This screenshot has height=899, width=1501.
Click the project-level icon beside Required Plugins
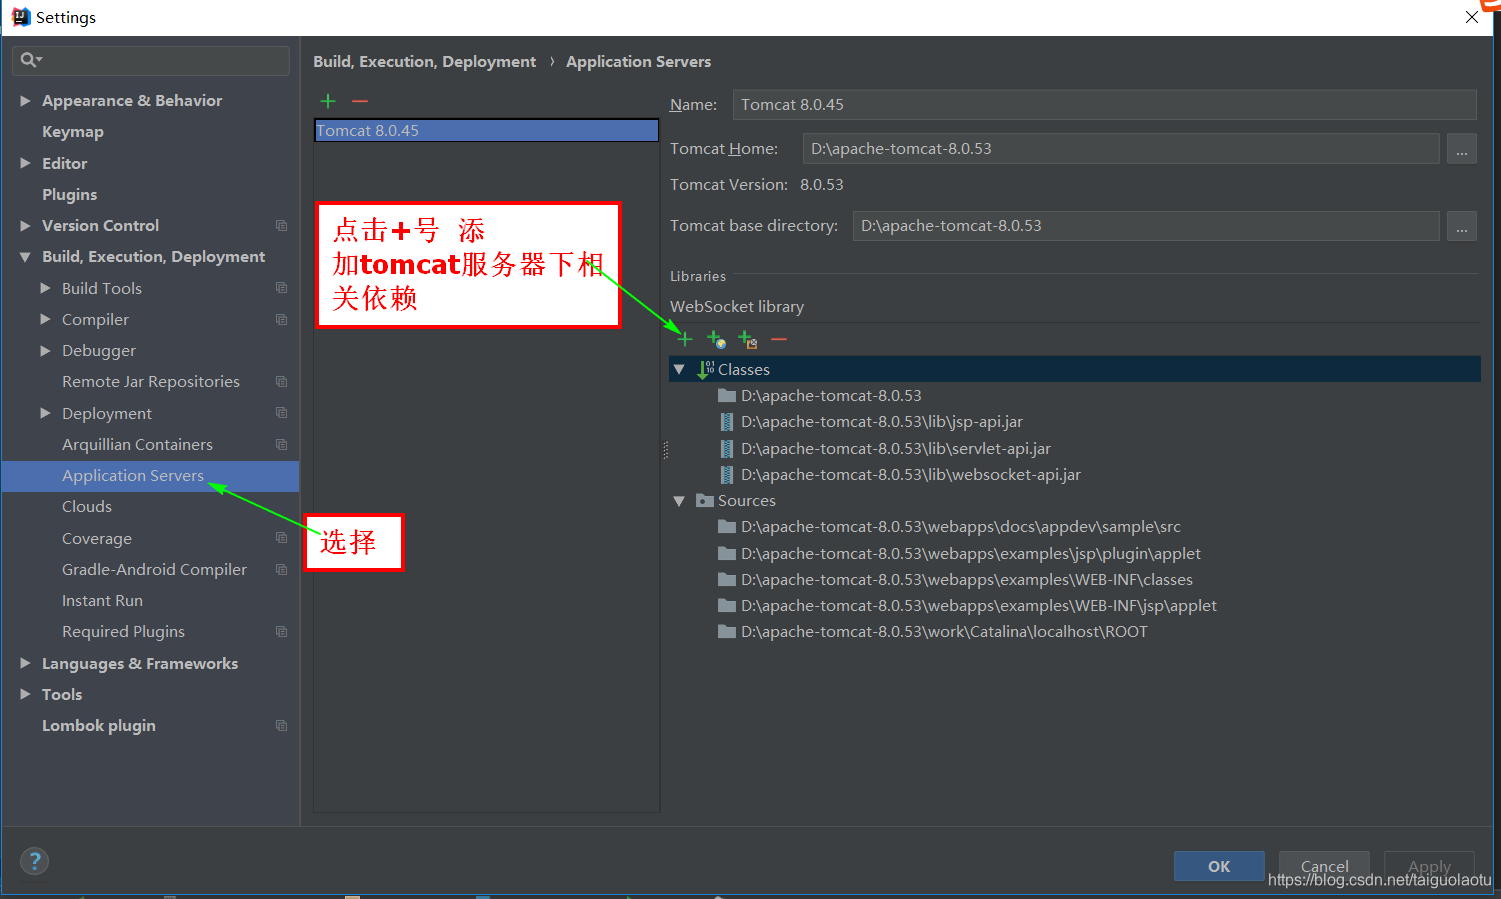(281, 632)
